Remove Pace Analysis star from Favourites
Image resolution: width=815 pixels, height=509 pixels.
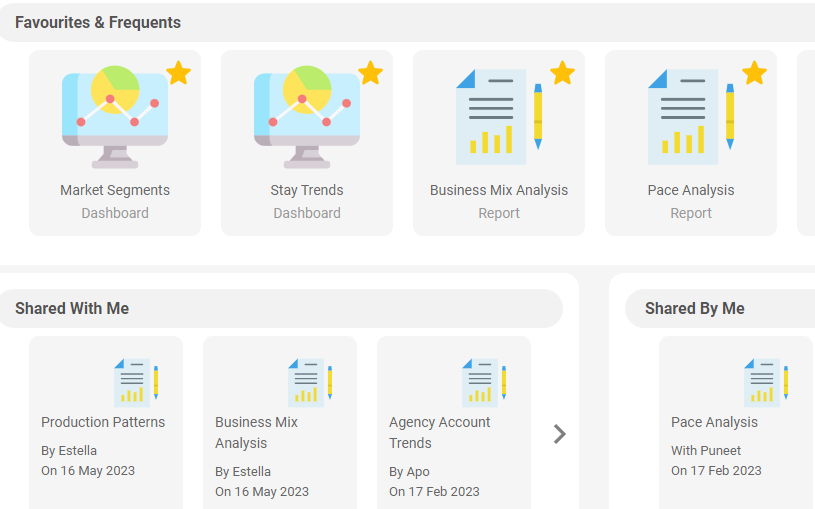pyautogui.click(x=755, y=73)
